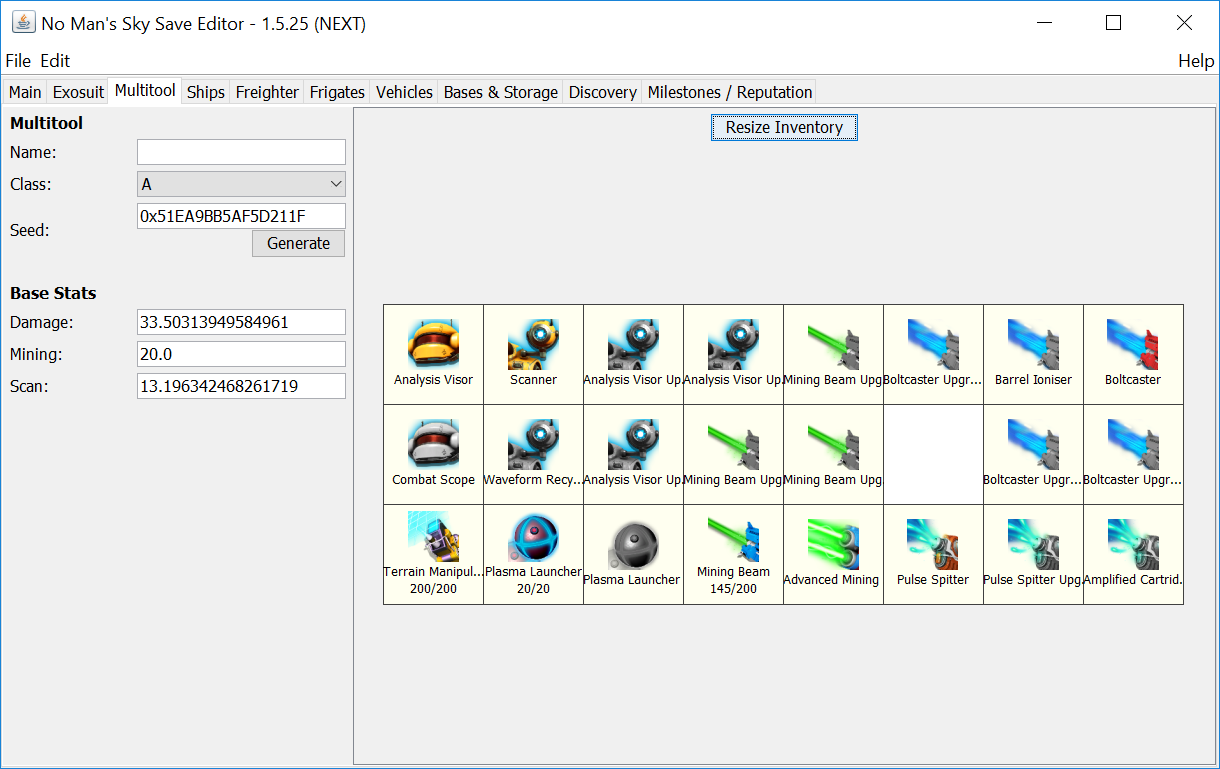The image size is (1220, 769).
Task: Click the Mining base stat field
Action: [241, 354]
